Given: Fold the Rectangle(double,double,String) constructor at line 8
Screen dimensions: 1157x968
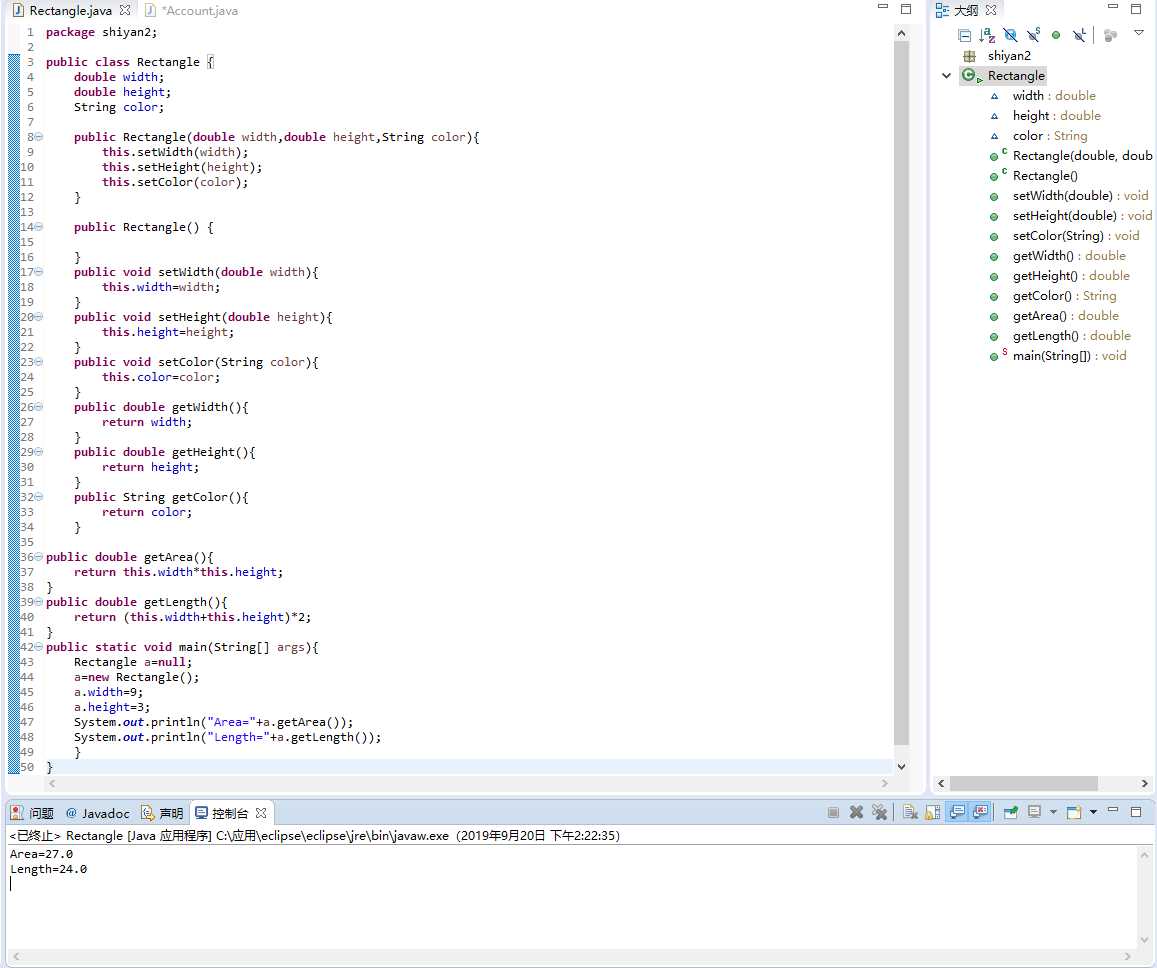Looking at the screenshot, I should pos(38,136).
